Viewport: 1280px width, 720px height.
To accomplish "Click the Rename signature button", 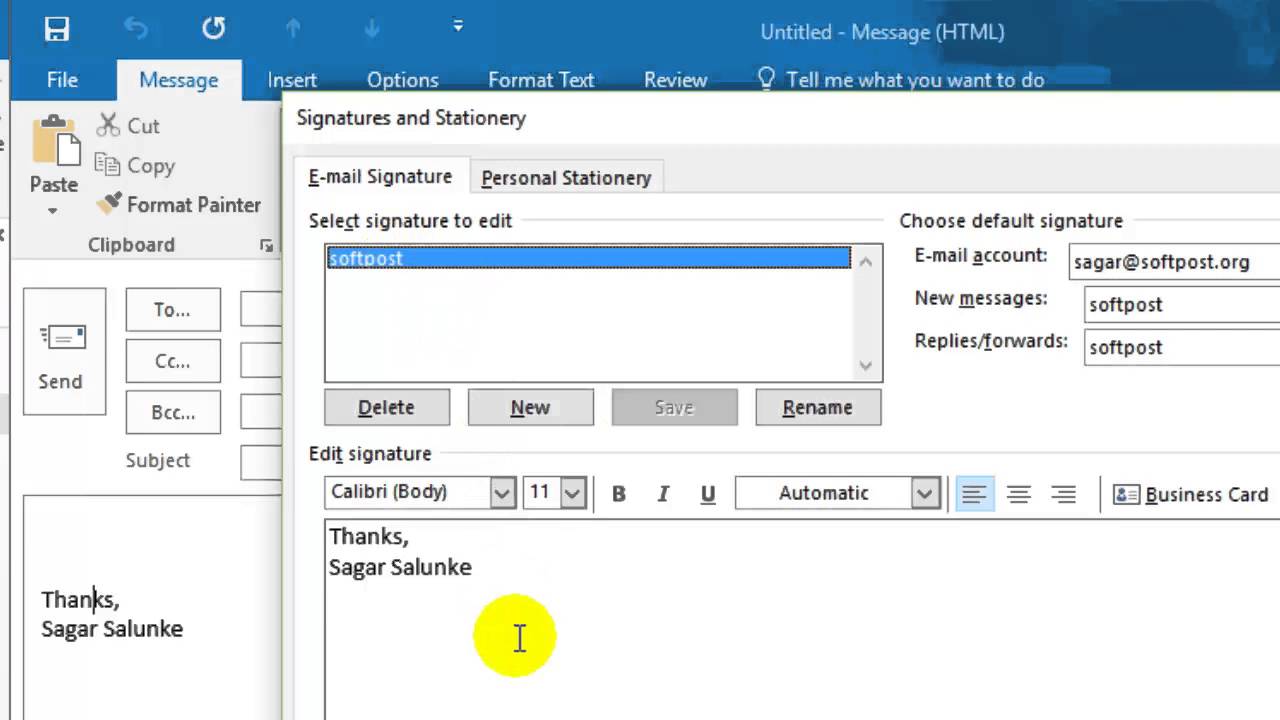I will (x=818, y=407).
